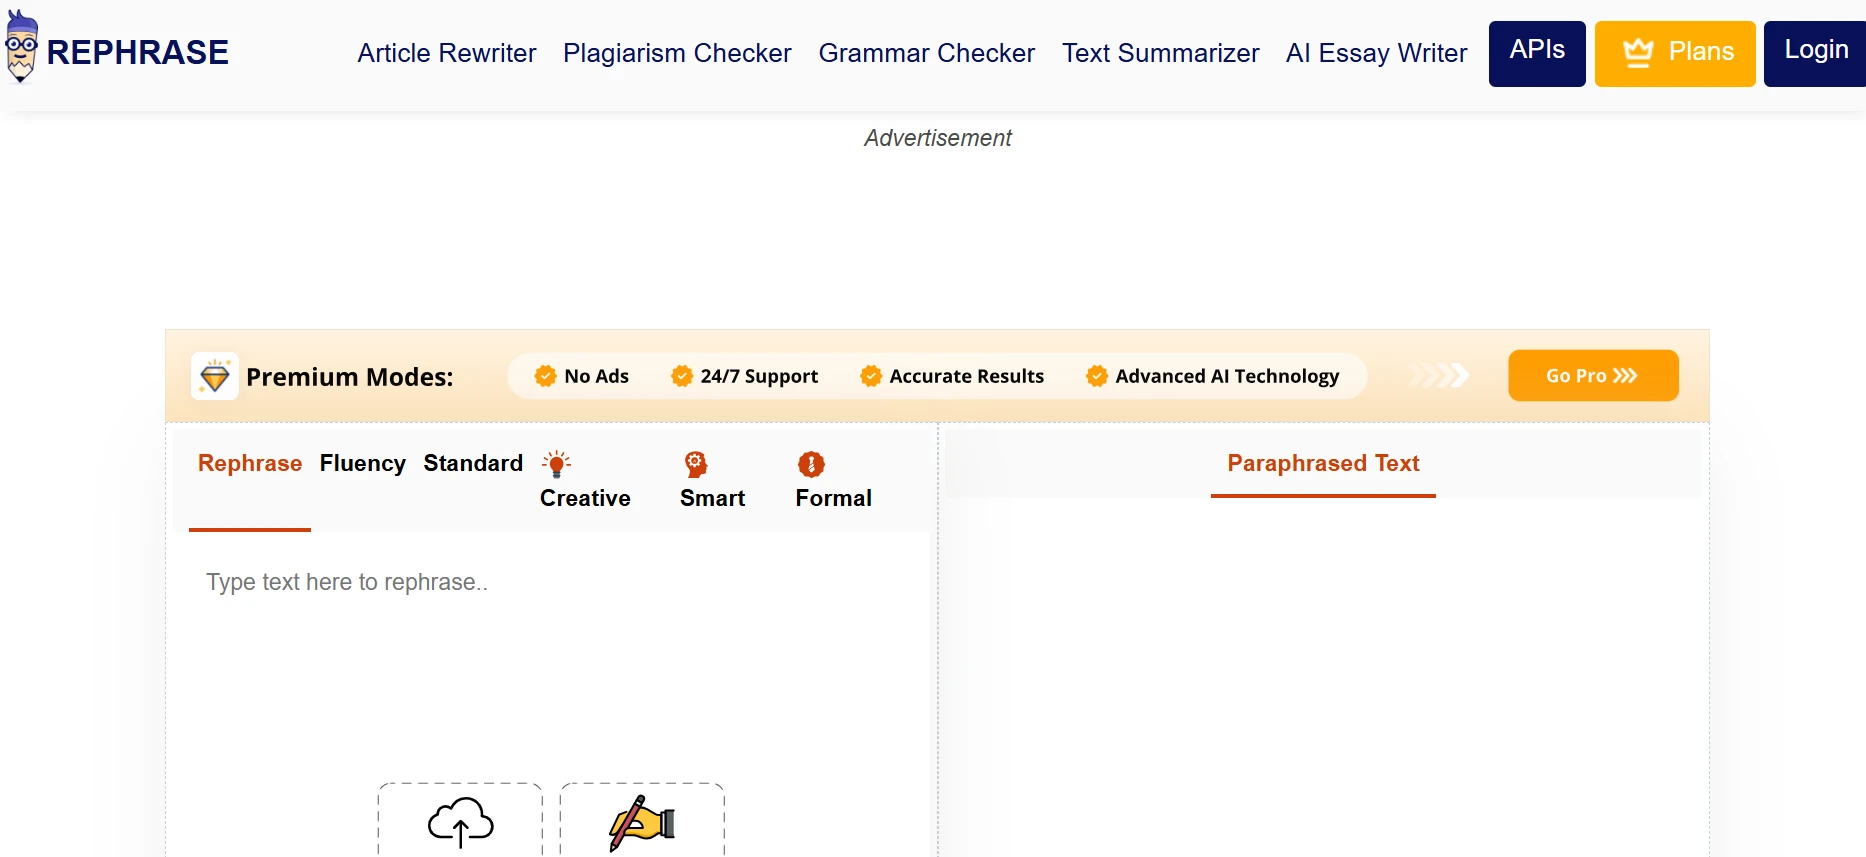This screenshot has height=857, width=1866.
Task: Click the crown icon on Plans
Action: click(x=1638, y=53)
